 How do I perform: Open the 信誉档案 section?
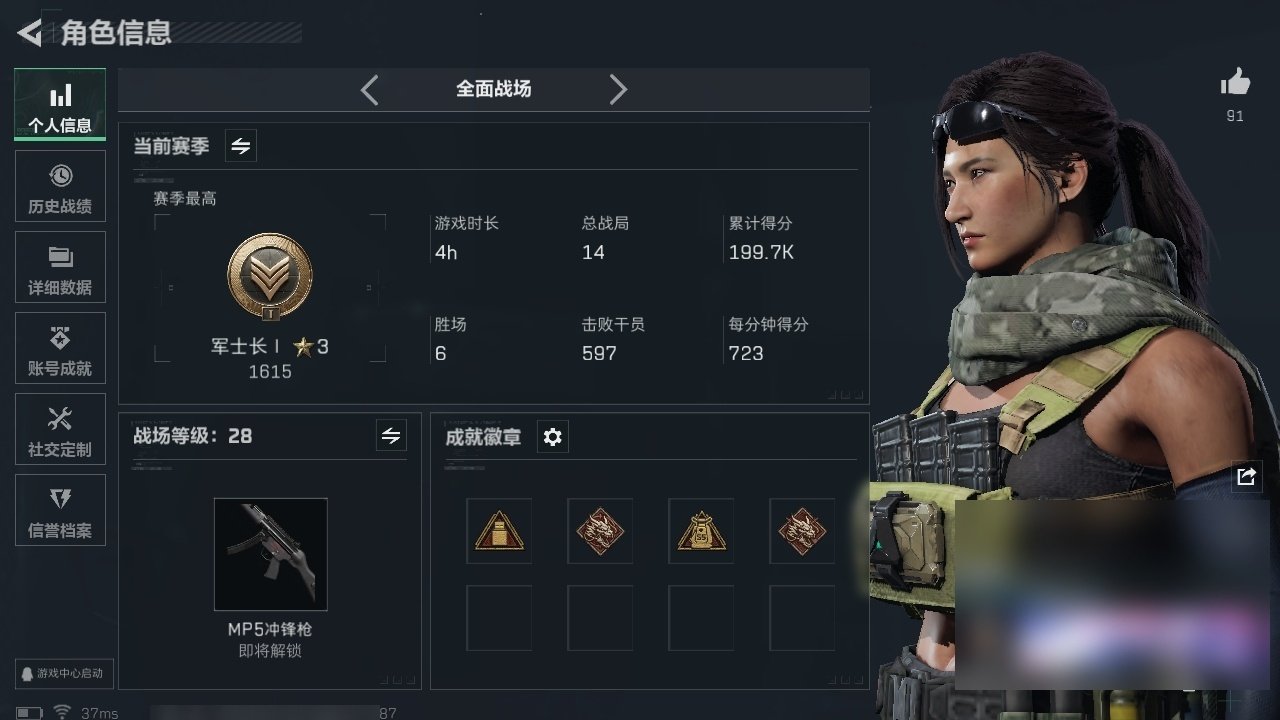[60, 510]
